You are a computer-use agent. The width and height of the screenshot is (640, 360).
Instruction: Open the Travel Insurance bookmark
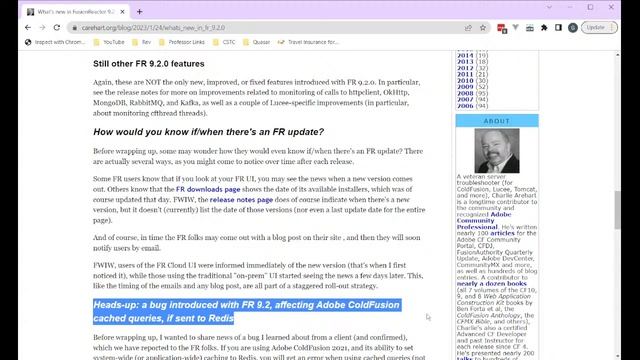(308, 42)
